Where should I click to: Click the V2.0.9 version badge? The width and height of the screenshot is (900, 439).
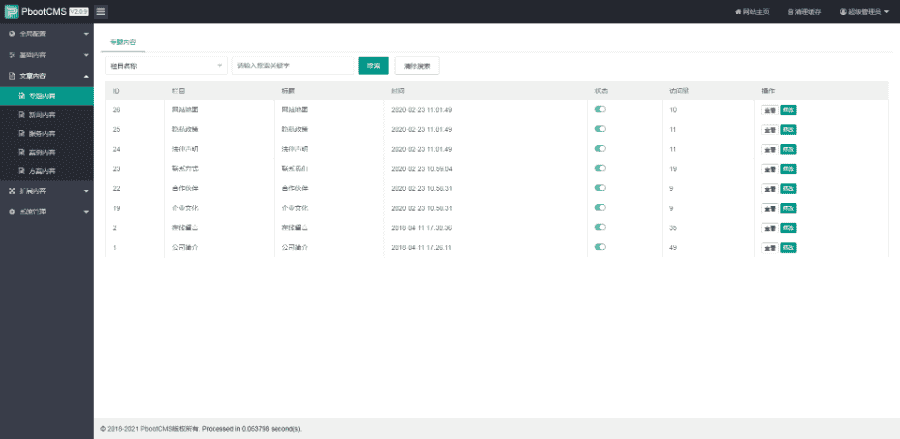(x=79, y=11)
